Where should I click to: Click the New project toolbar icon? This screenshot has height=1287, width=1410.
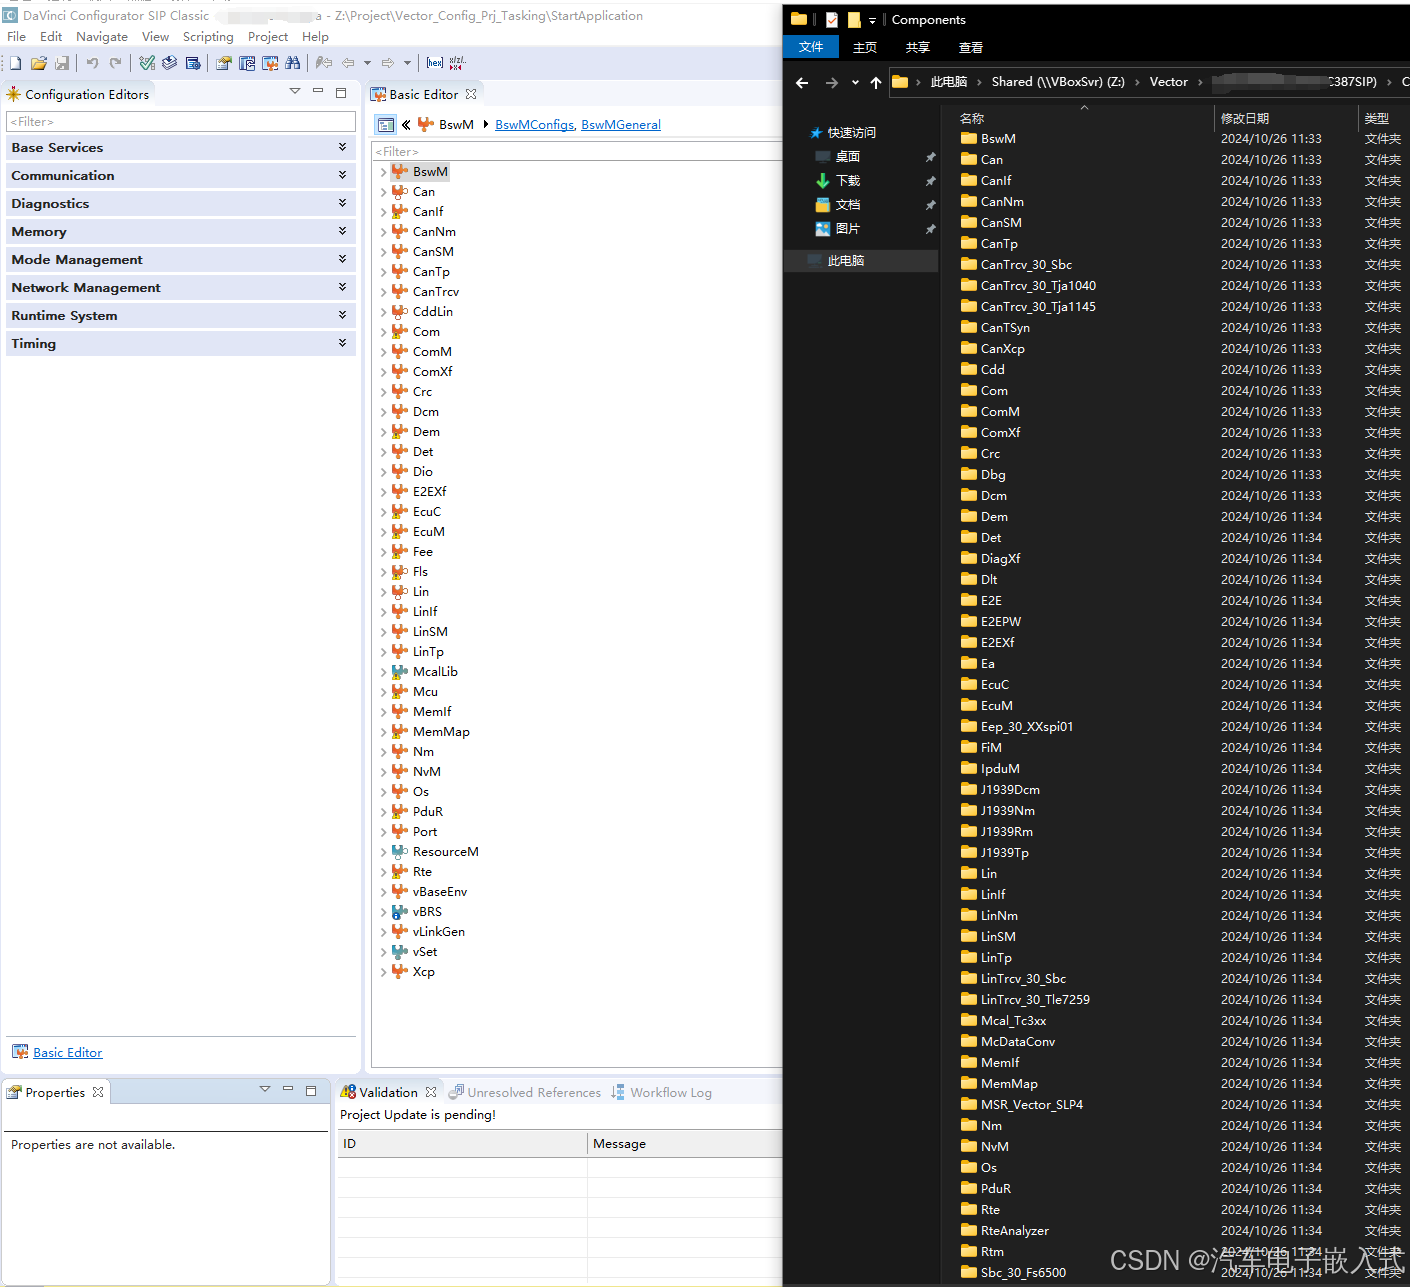(x=16, y=63)
